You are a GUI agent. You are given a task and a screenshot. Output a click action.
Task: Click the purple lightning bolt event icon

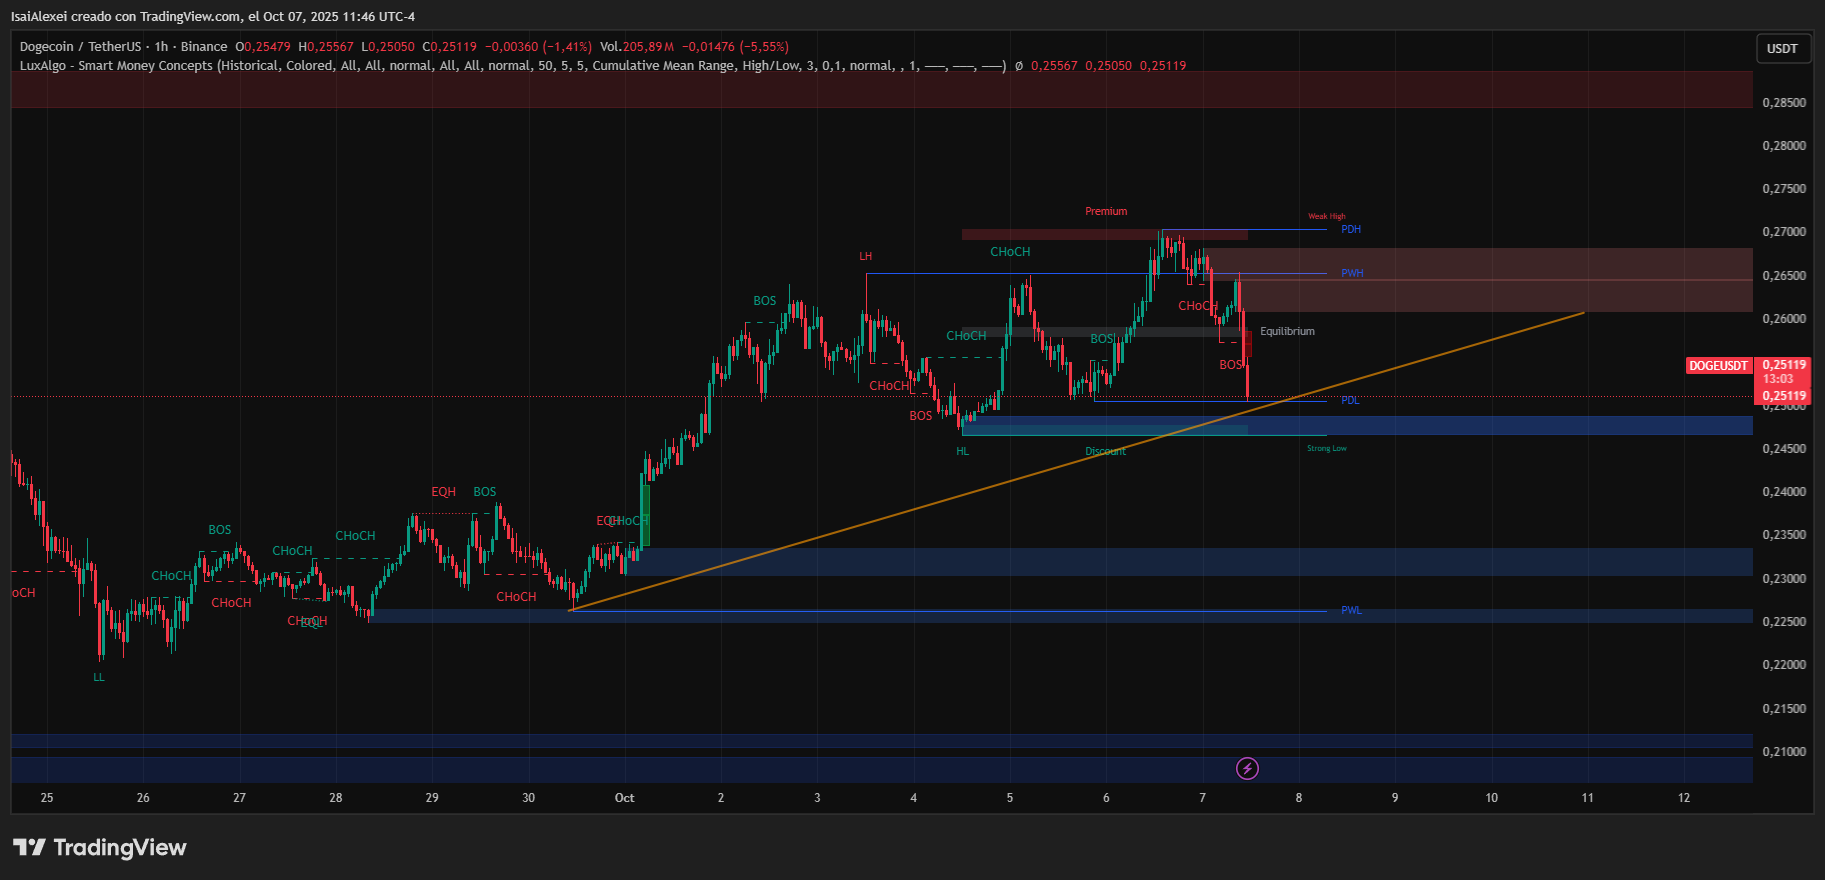[1247, 768]
